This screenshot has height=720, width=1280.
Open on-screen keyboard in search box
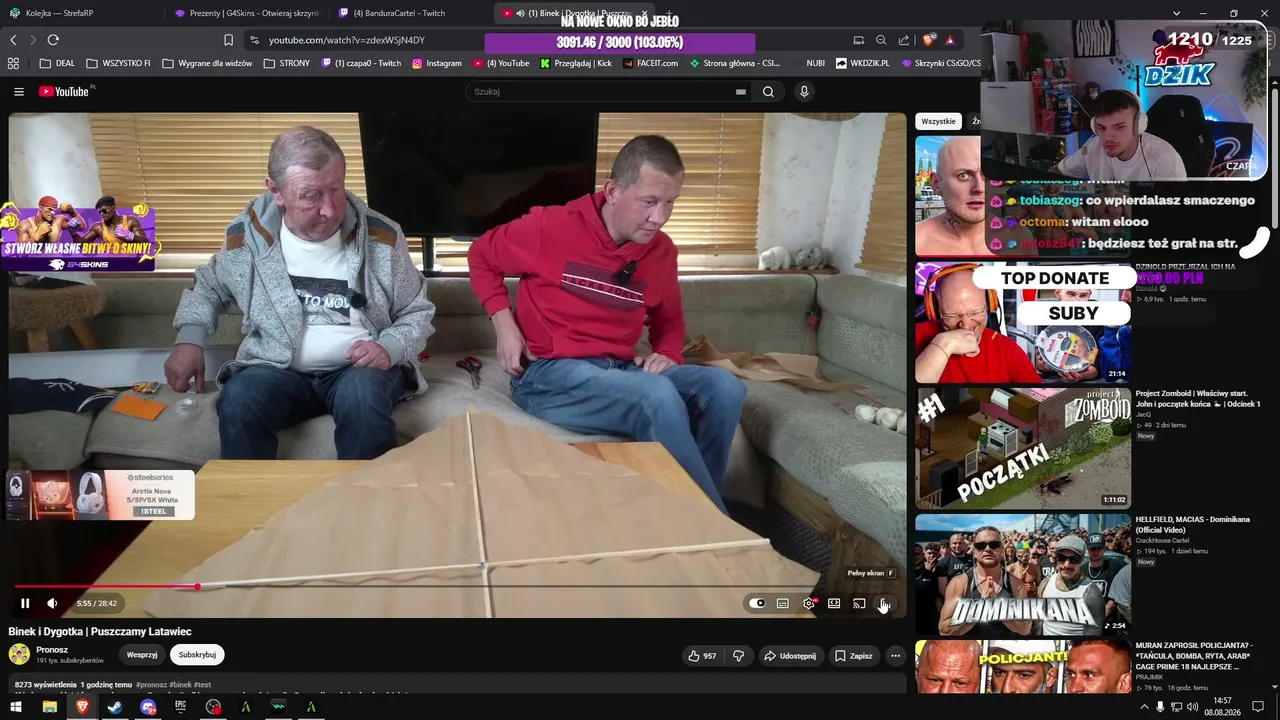741,92
